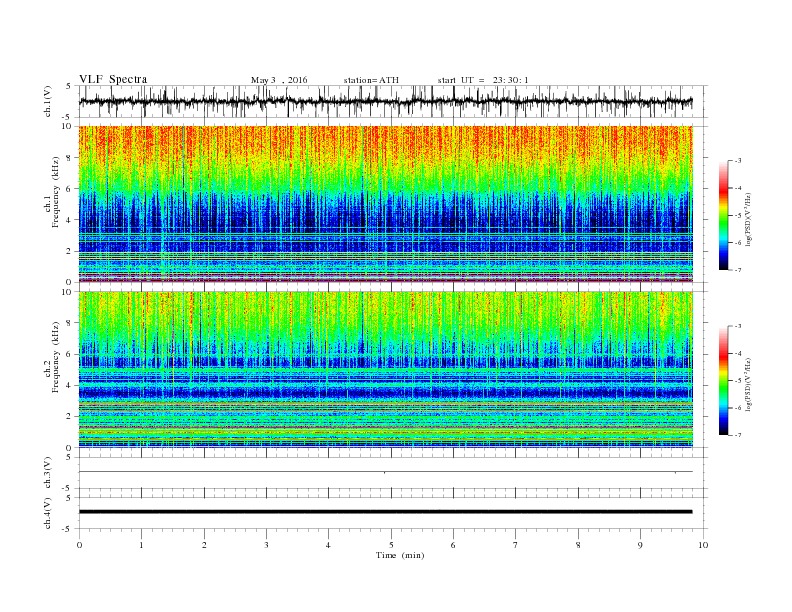
Task: Click the '4' kHz tick on the ch.2 frequency axis
Action: coord(69,385)
